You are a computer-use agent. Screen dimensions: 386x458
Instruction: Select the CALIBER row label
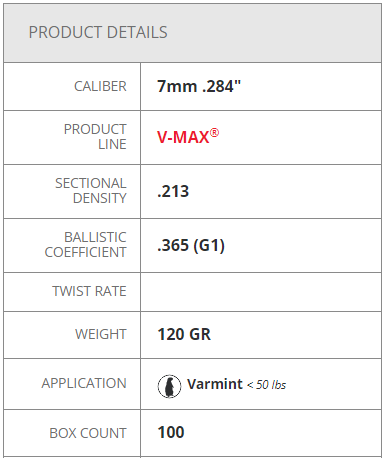100,86
